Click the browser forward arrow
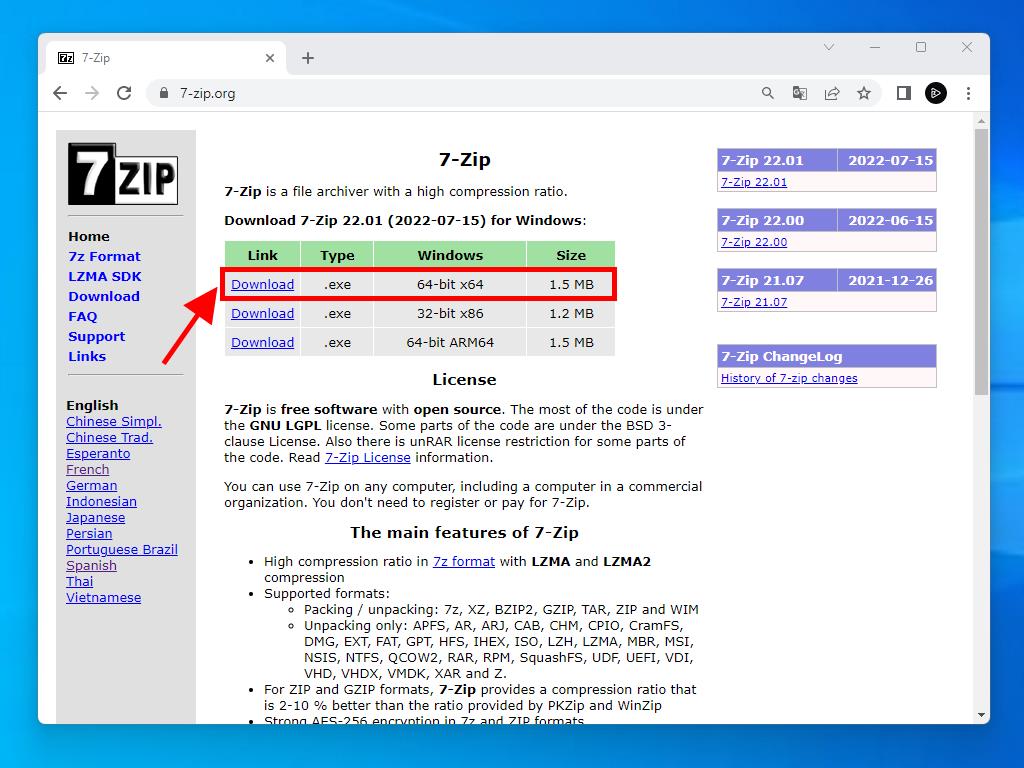 coord(92,93)
